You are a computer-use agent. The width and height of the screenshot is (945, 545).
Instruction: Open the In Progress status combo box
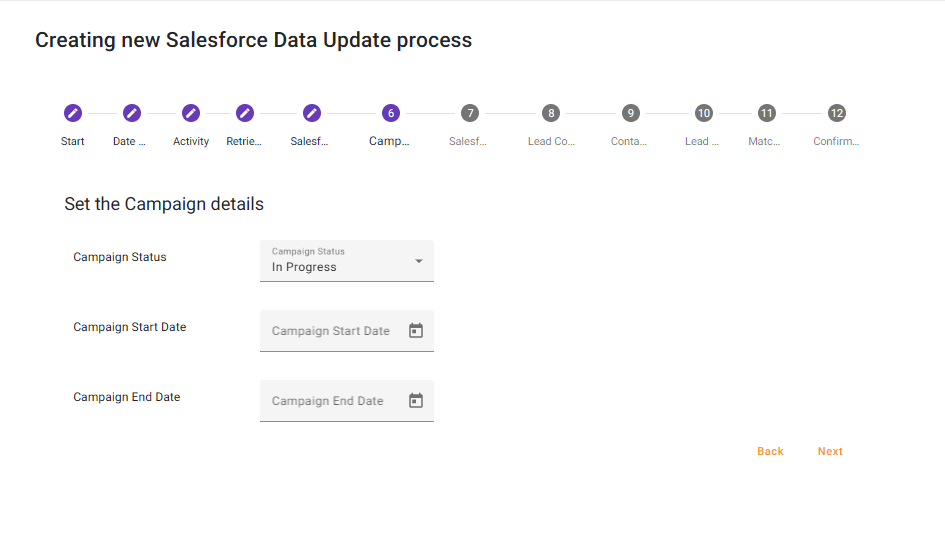click(335, 261)
